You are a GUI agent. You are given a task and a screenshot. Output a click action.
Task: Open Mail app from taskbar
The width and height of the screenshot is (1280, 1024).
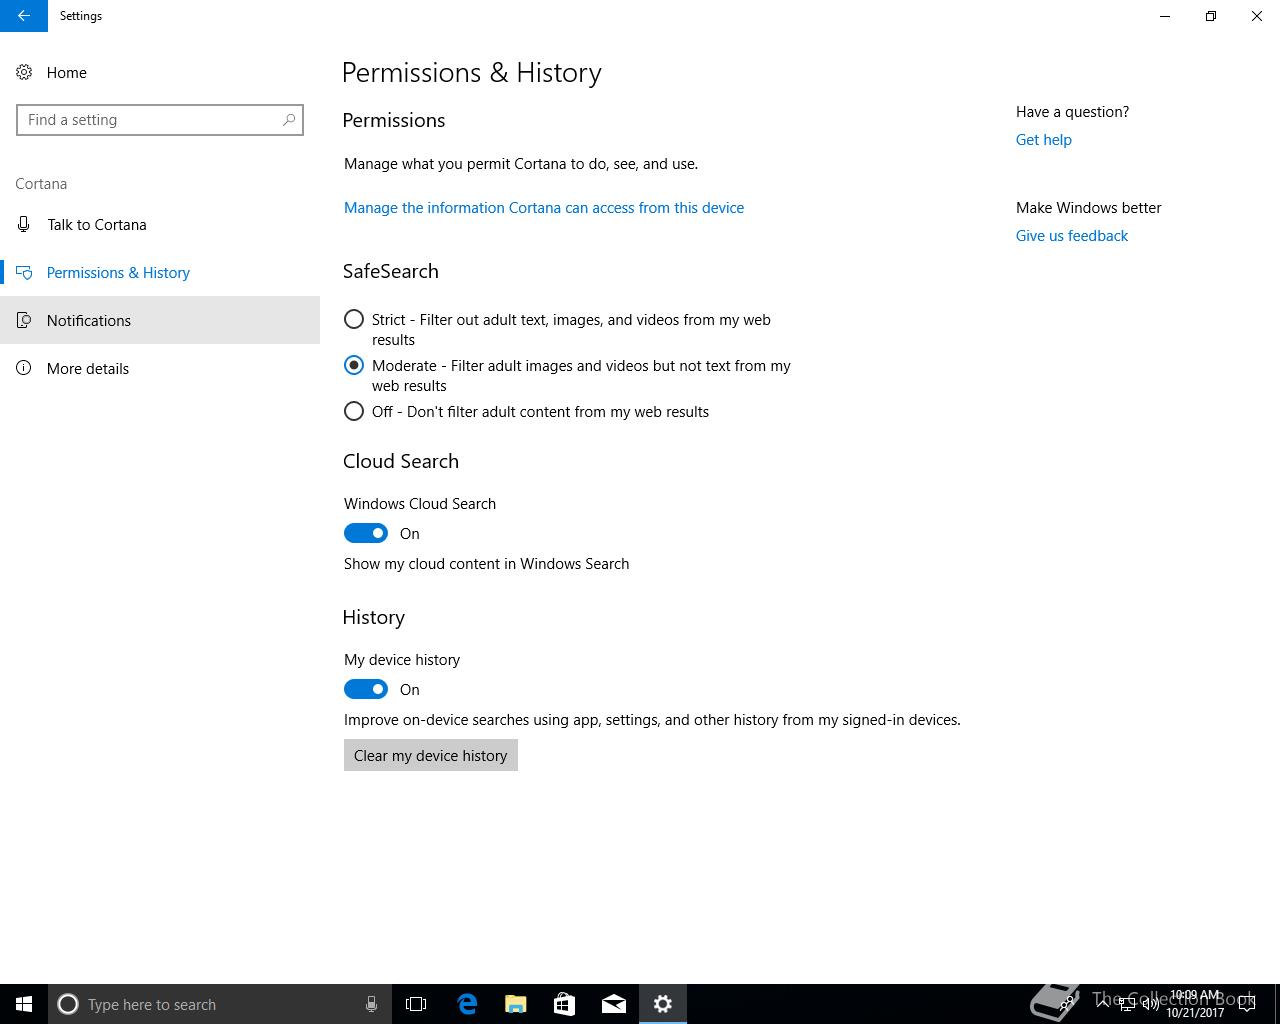click(614, 1004)
